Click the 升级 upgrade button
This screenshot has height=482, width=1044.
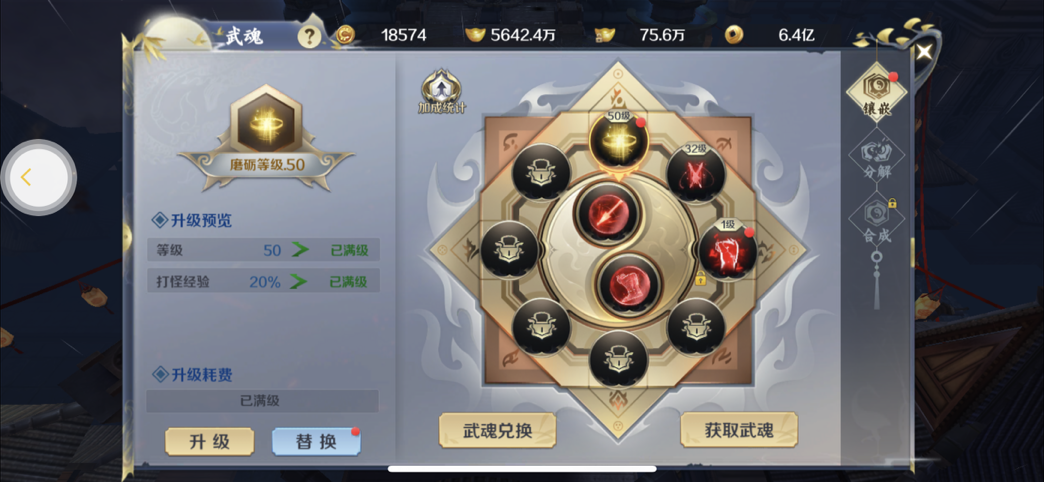210,441
